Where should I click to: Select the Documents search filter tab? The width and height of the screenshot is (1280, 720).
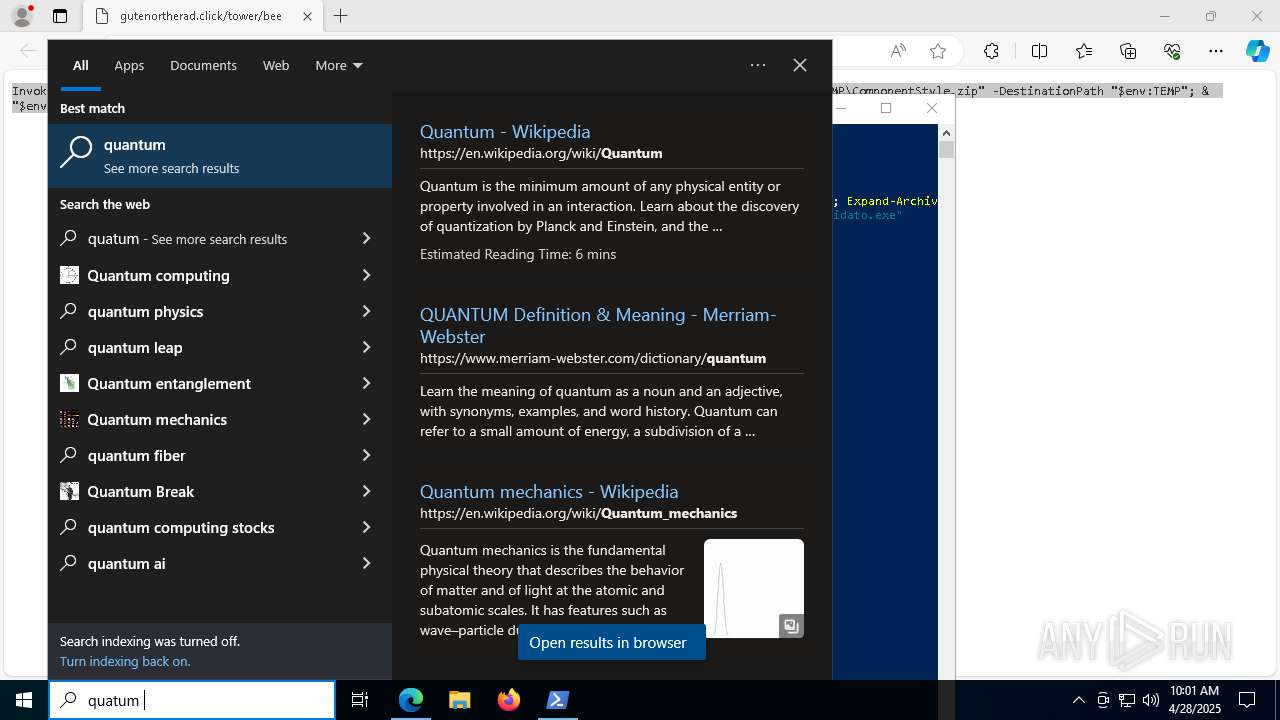[x=203, y=66]
